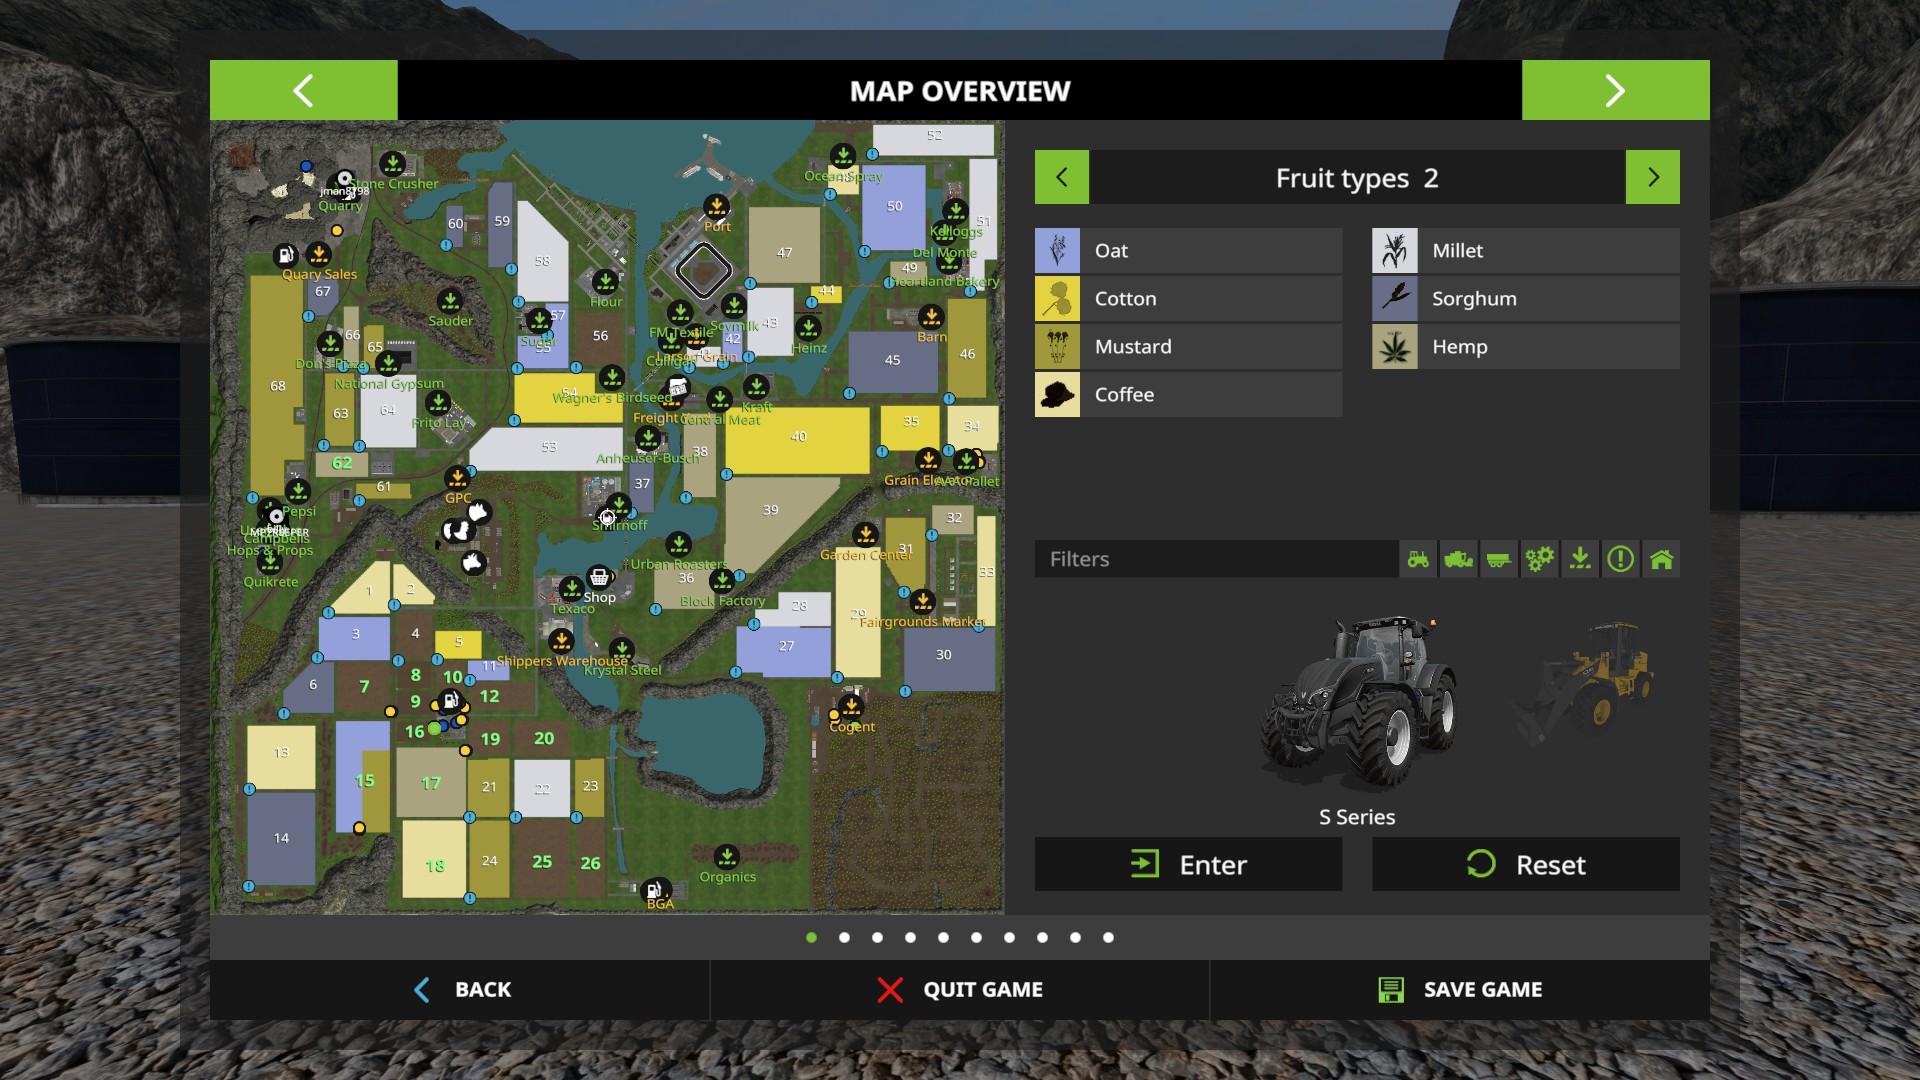
Task: Toggle the unloading points filter icon
Action: (1580, 559)
